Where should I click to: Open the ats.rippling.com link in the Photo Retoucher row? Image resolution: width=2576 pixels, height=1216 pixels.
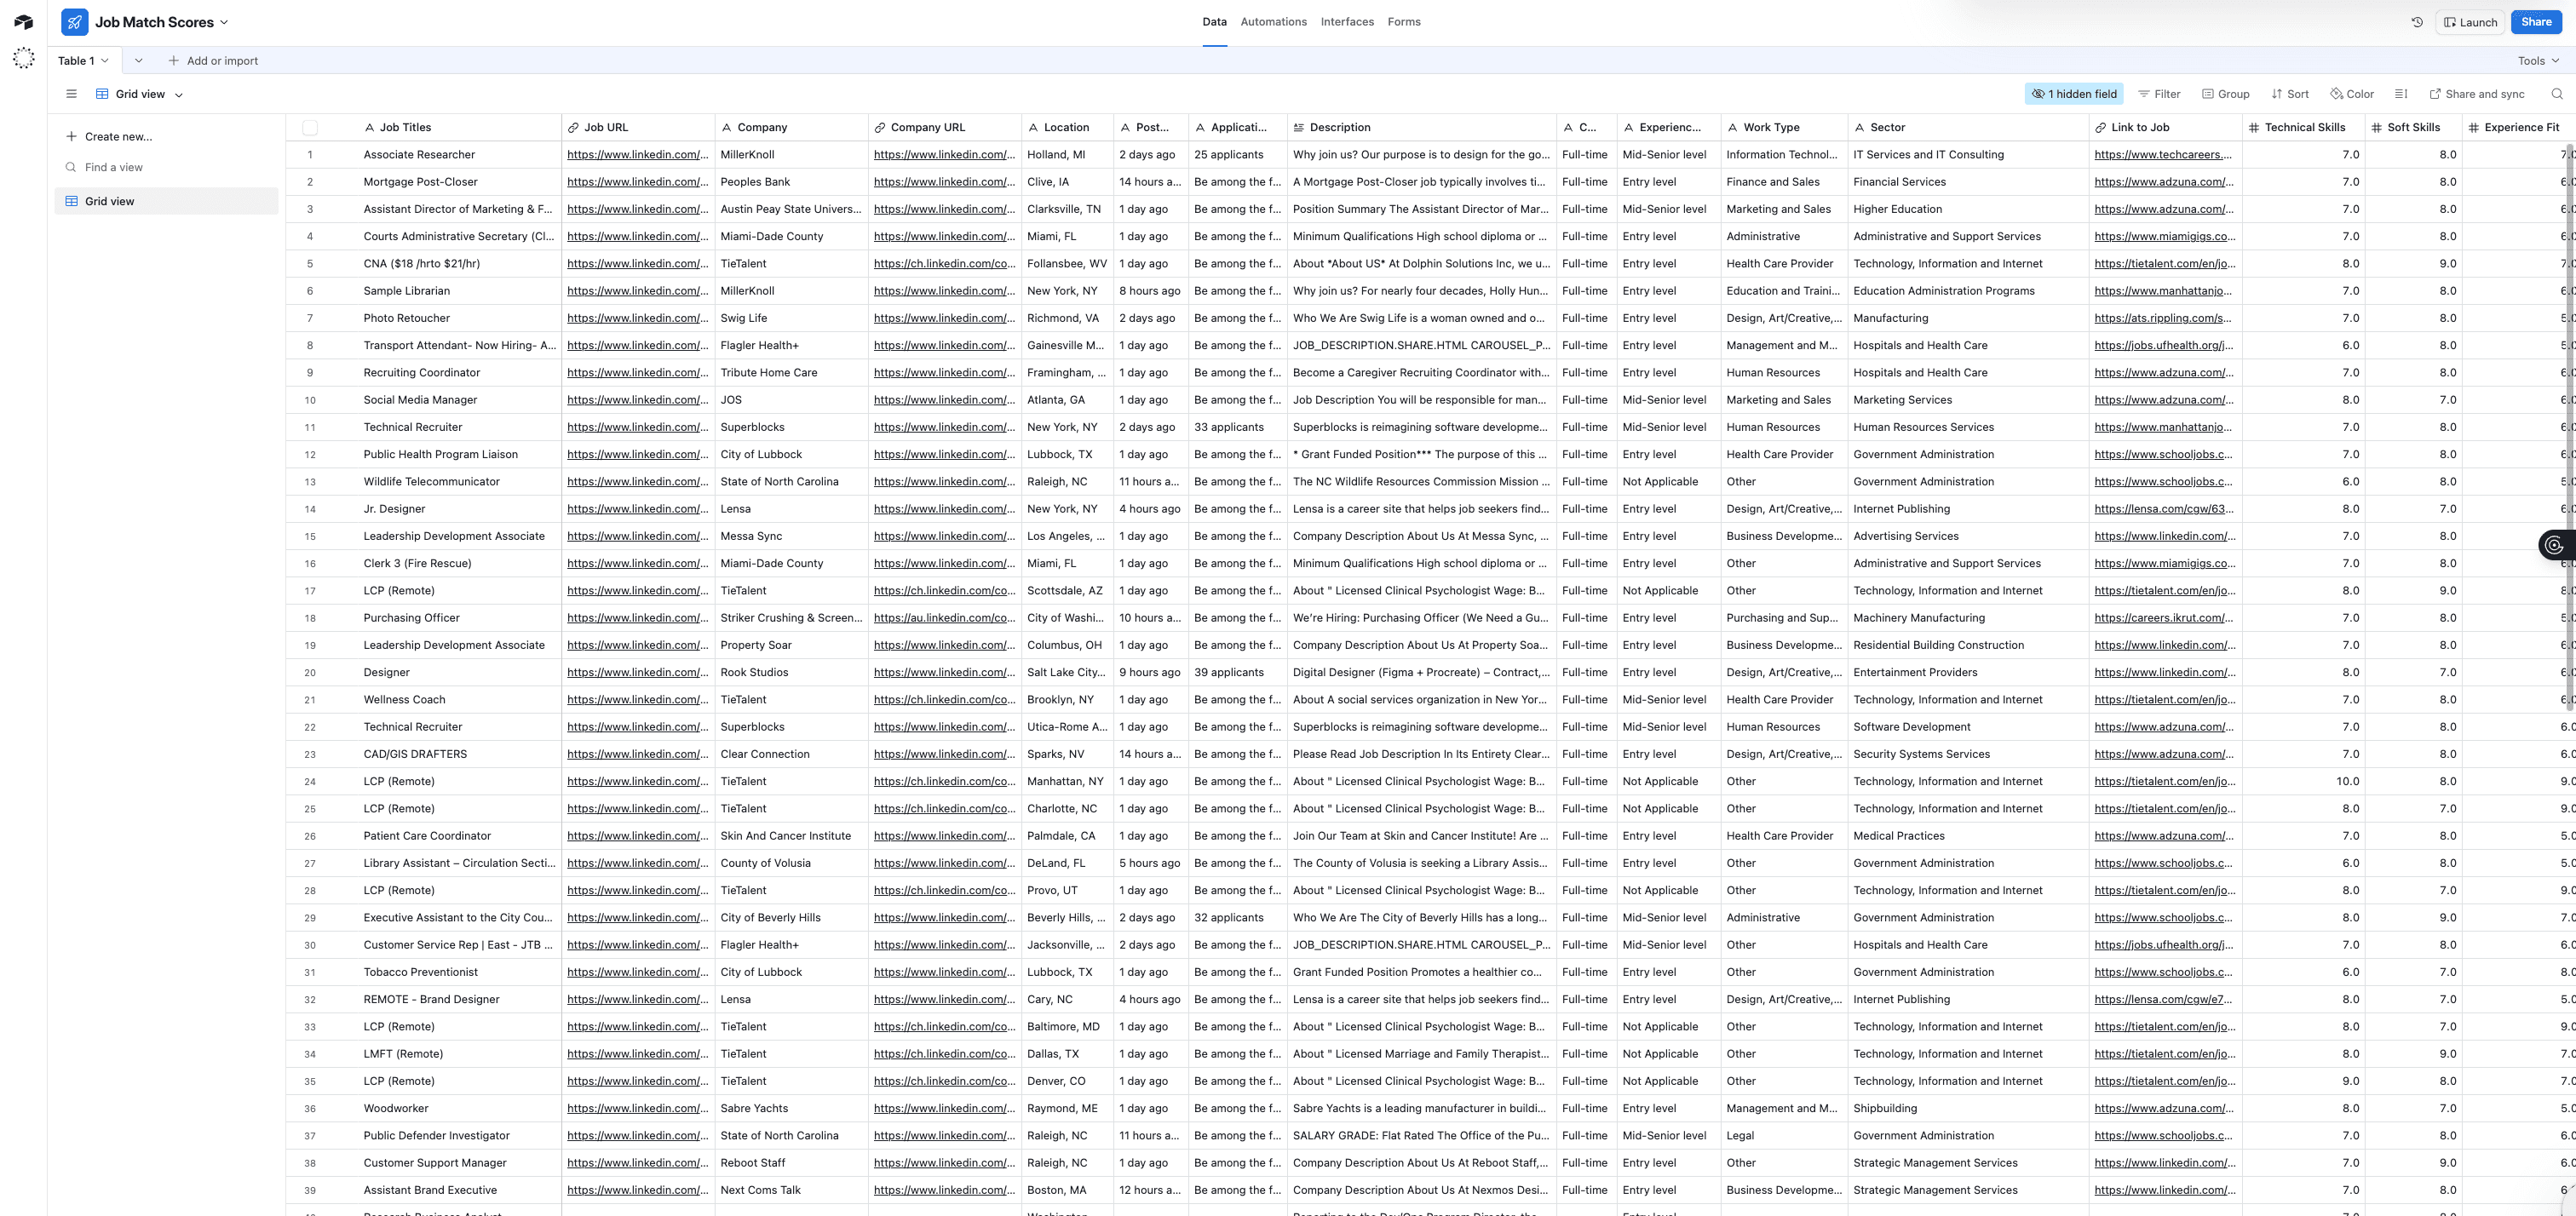(2164, 318)
